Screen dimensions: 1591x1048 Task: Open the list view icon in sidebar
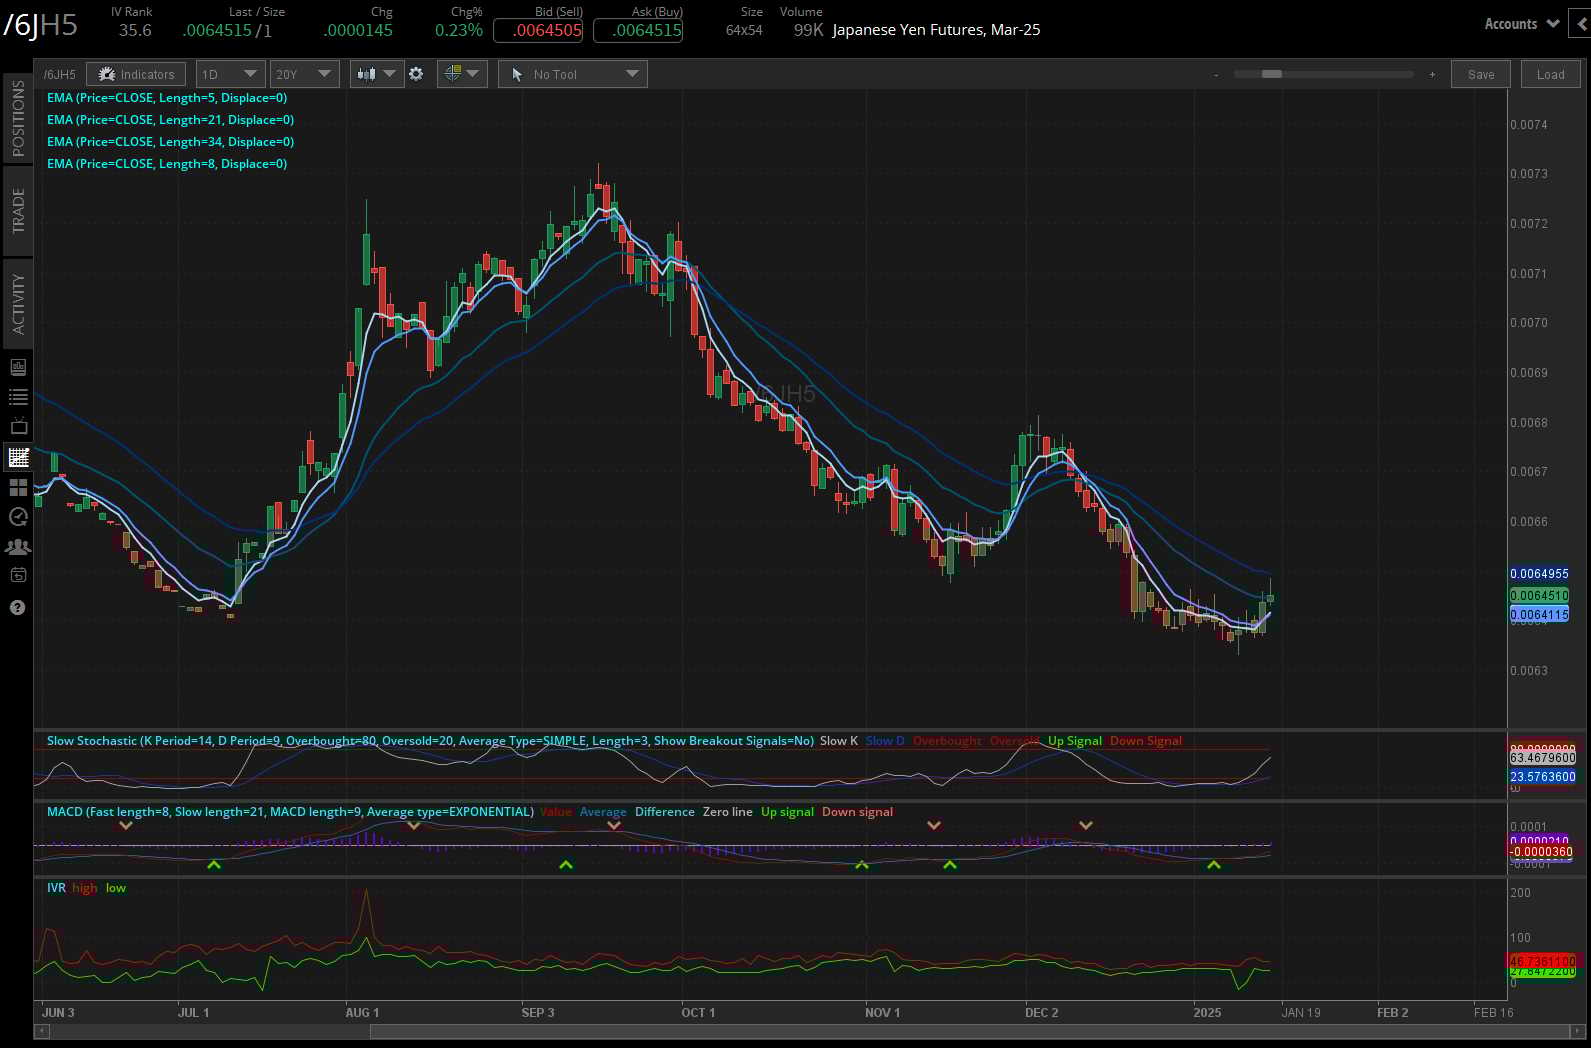(18, 397)
